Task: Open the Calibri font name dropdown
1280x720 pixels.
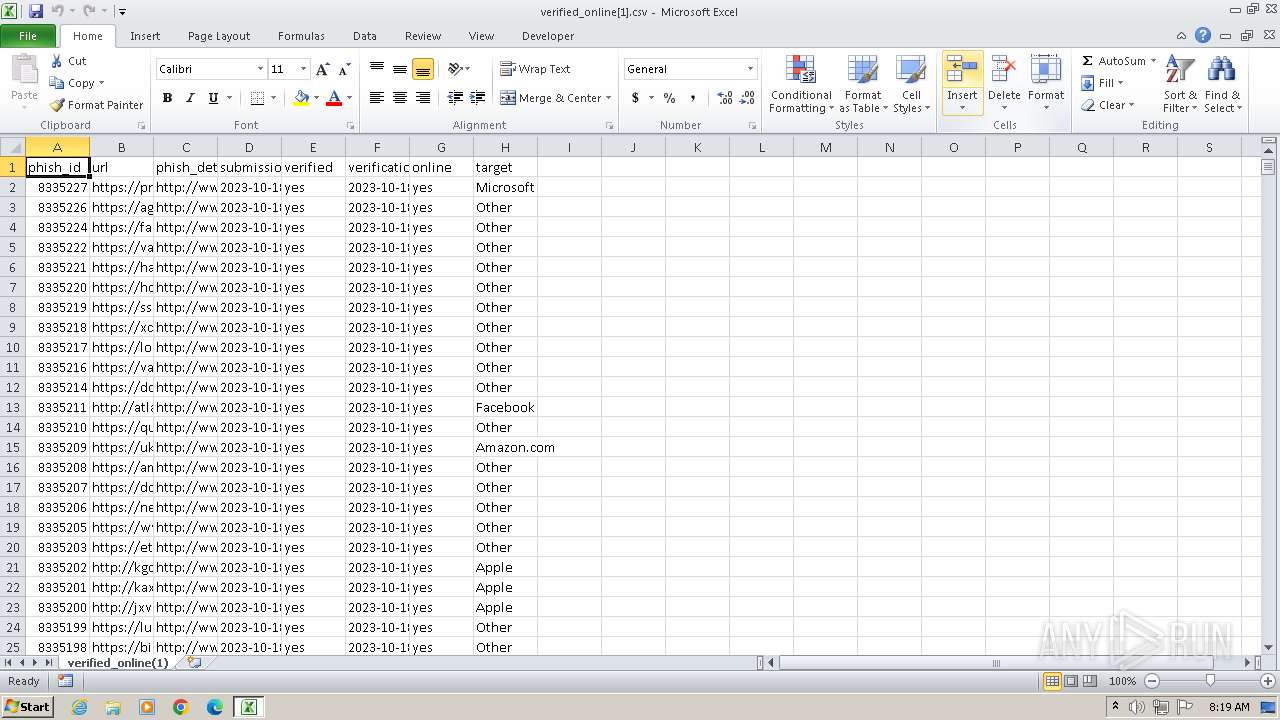Action: (x=260, y=69)
